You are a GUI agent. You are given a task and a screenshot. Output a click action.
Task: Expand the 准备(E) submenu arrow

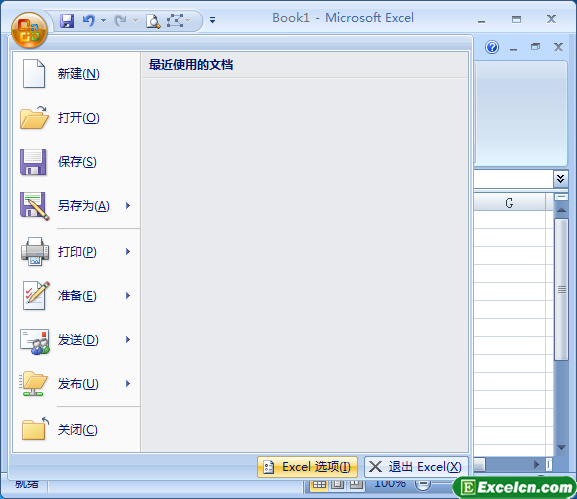click(128, 295)
